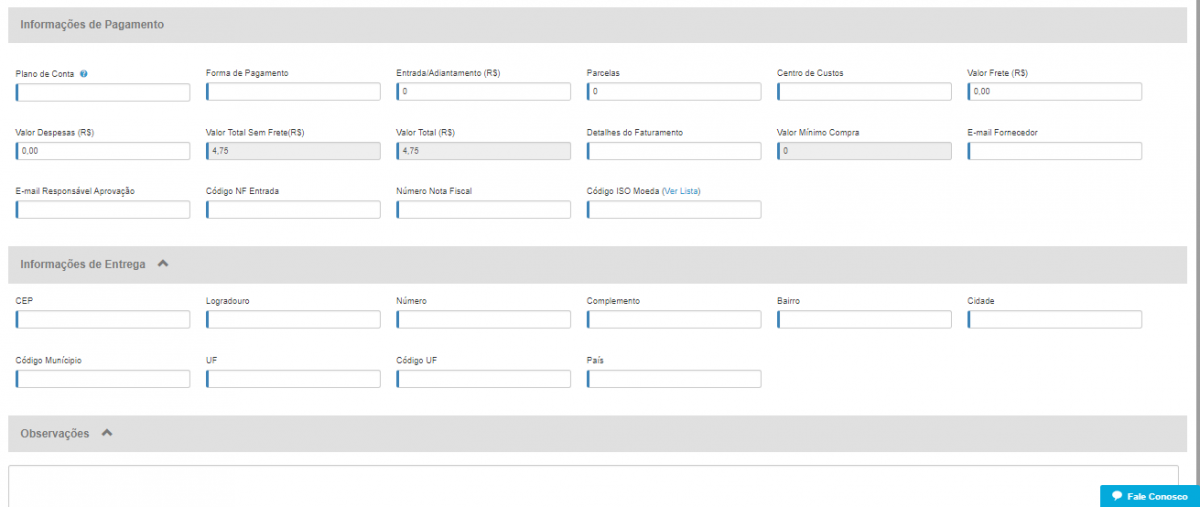Click into the Parcelas field
This screenshot has height=507, width=1200.
pyautogui.click(x=674, y=92)
